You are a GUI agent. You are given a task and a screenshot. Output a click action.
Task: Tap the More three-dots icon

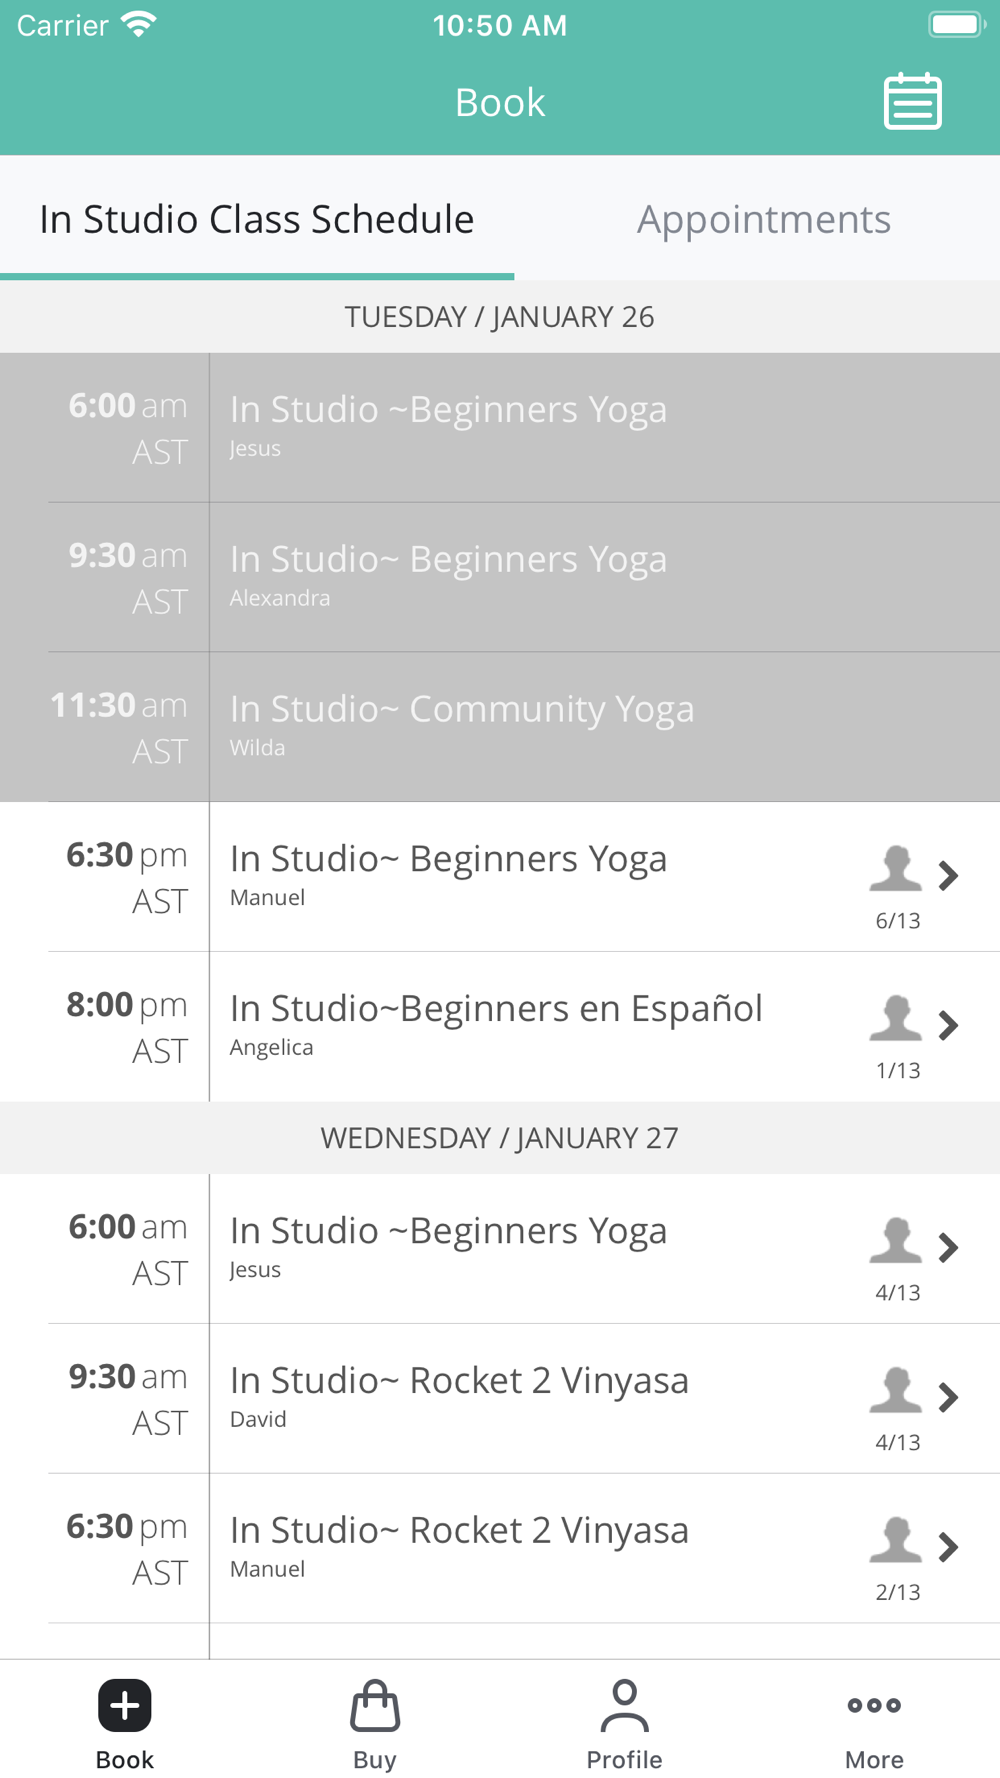click(x=874, y=1705)
